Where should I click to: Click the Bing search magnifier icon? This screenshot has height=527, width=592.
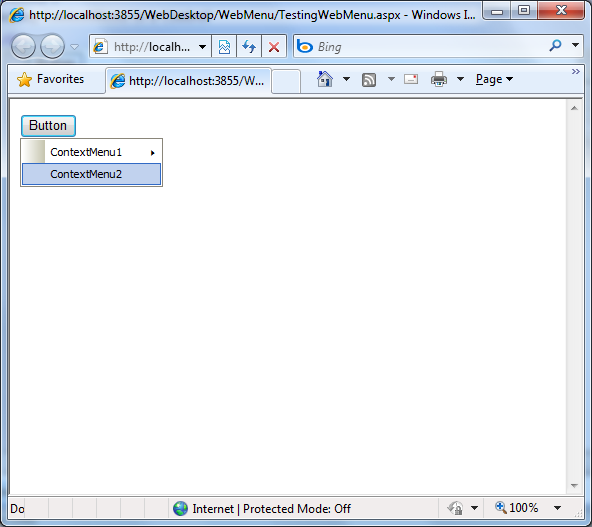555,46
